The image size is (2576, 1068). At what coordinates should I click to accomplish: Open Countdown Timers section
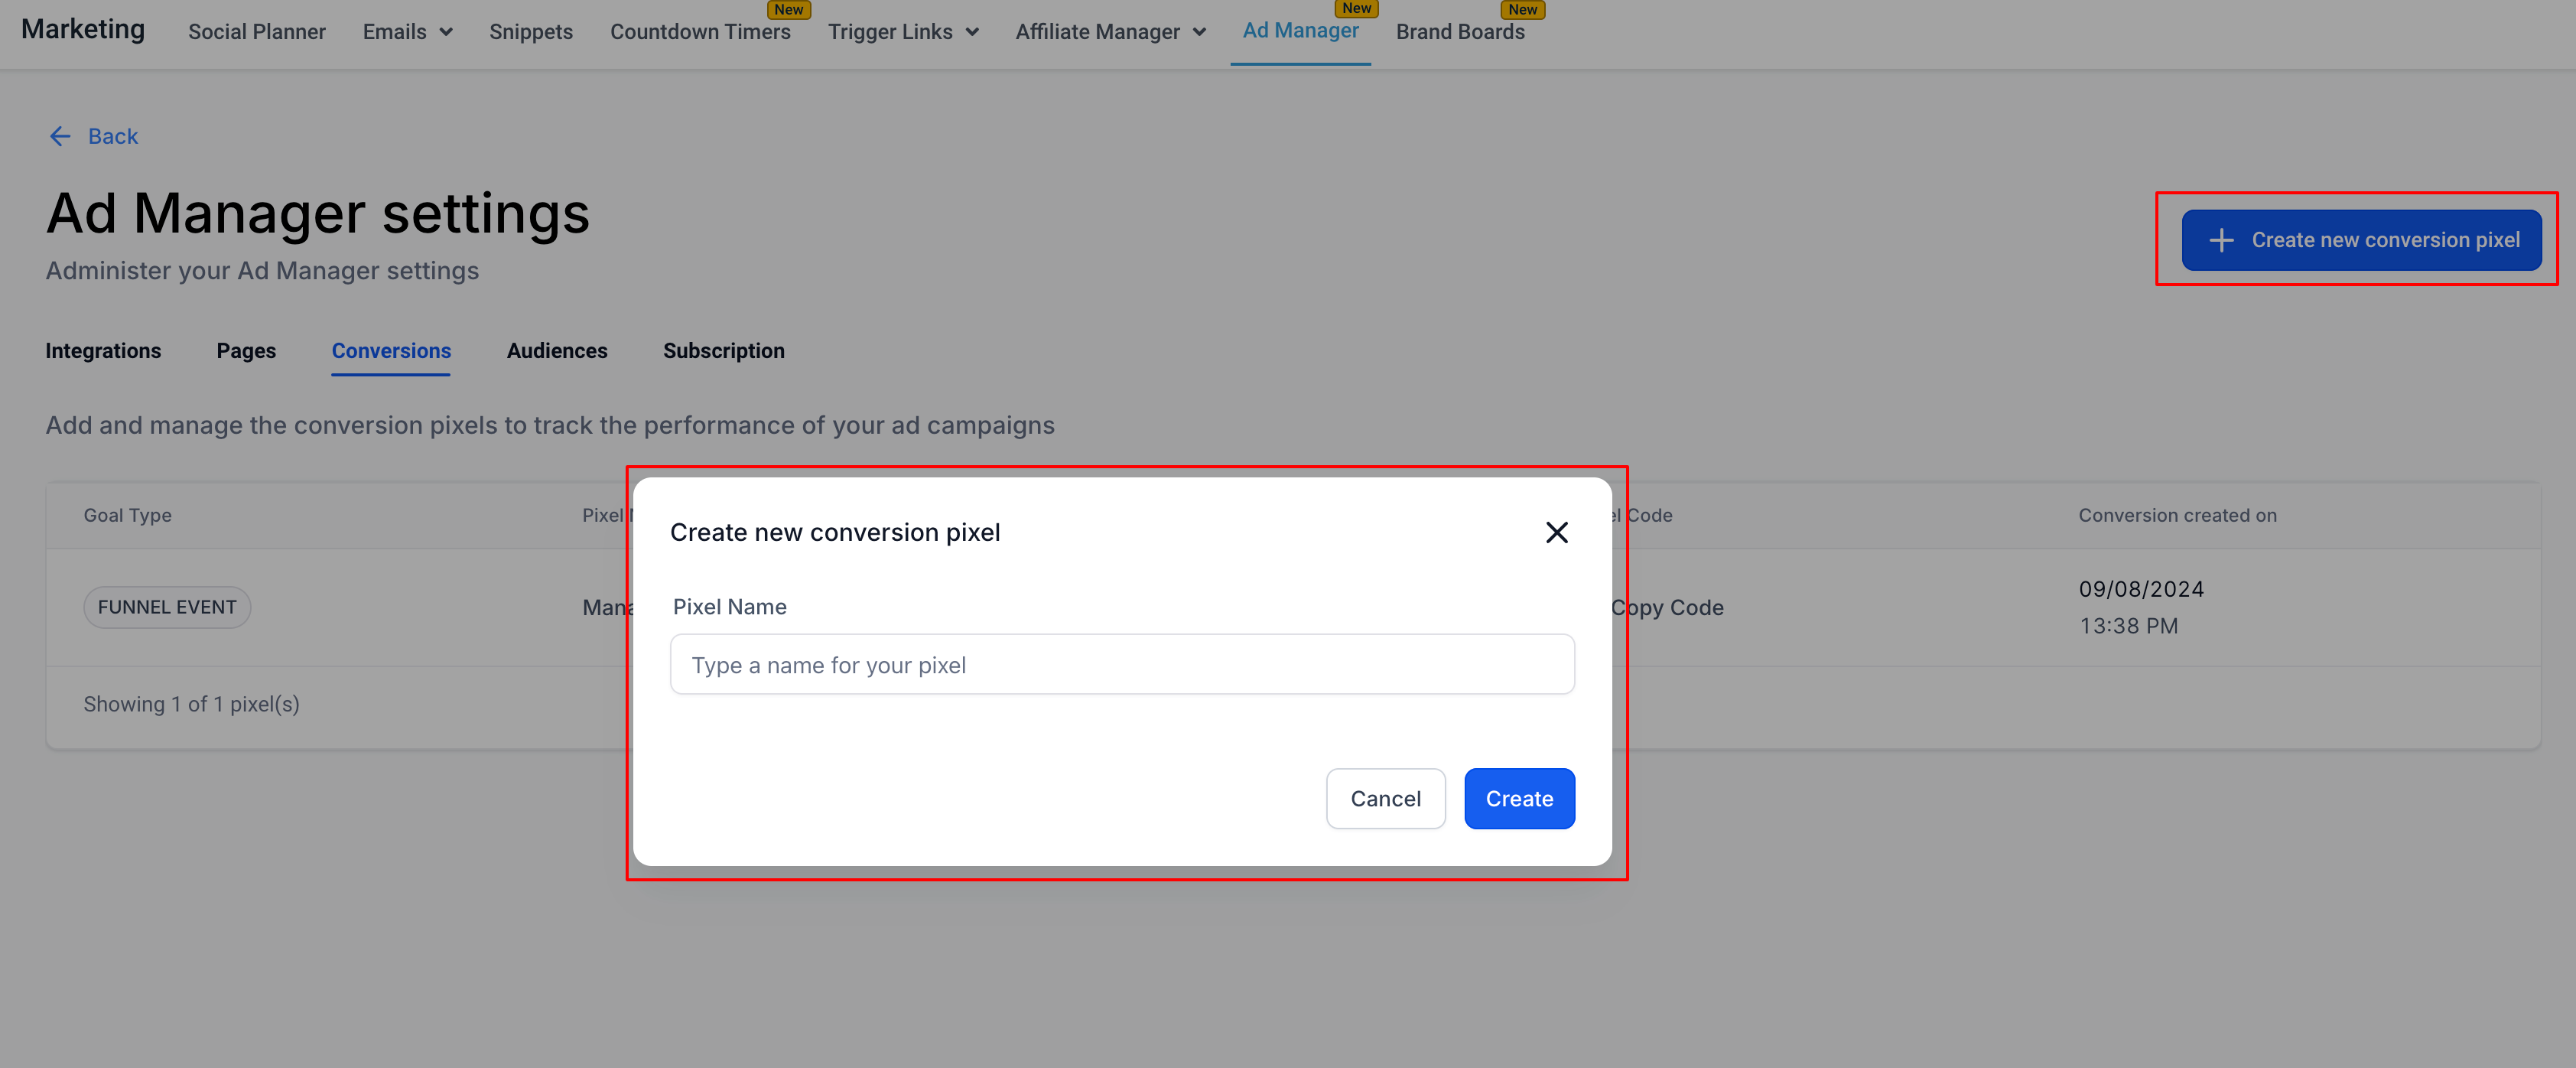point(700,32)
